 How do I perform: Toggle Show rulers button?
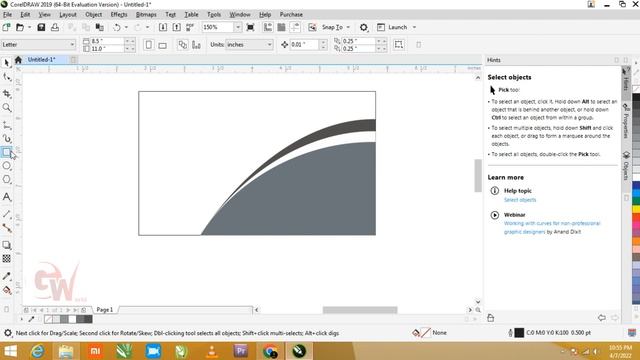tap(268, 27)
